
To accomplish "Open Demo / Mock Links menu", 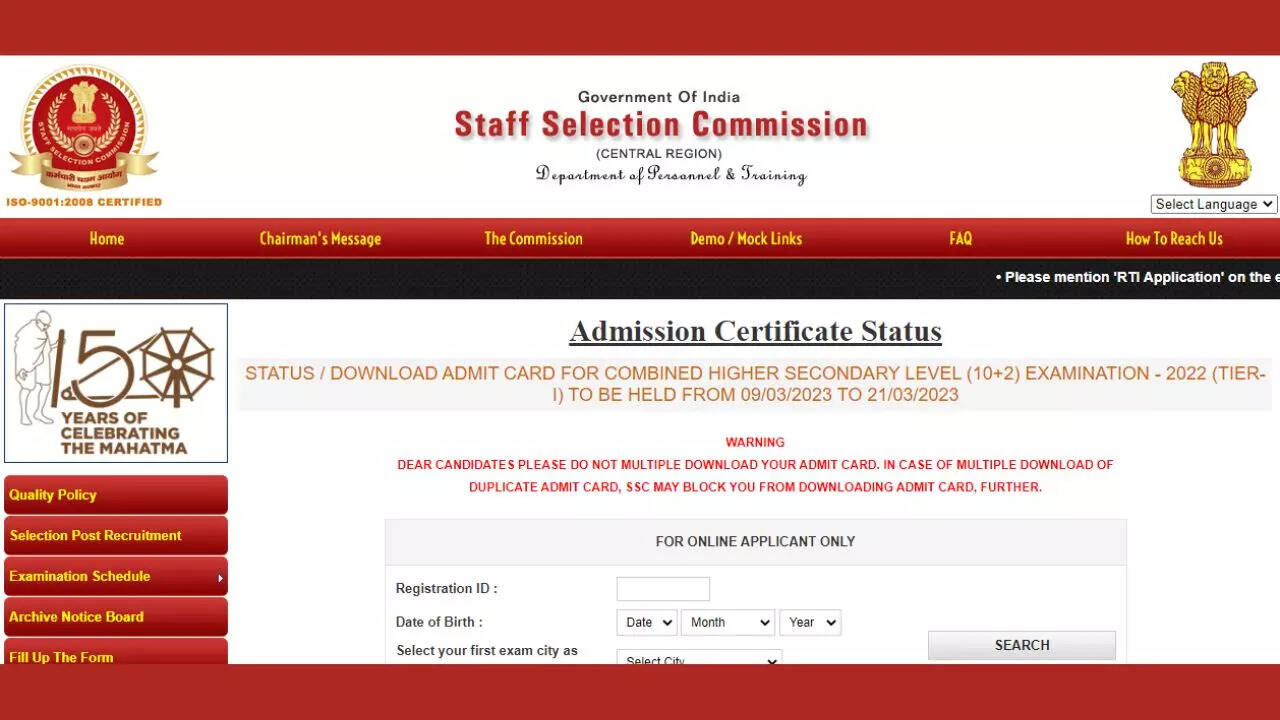I will point(746,239).
